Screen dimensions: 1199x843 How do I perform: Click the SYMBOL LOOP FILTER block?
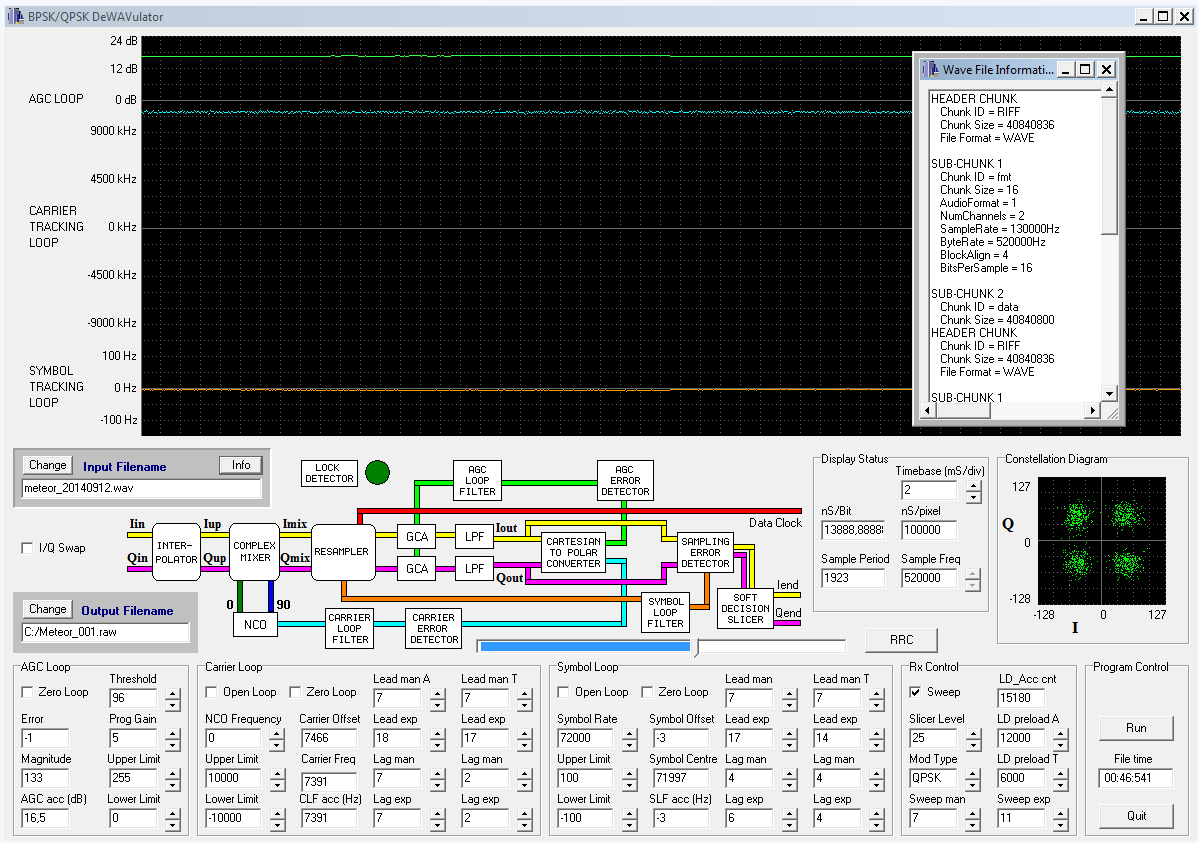tap(665, 613)
